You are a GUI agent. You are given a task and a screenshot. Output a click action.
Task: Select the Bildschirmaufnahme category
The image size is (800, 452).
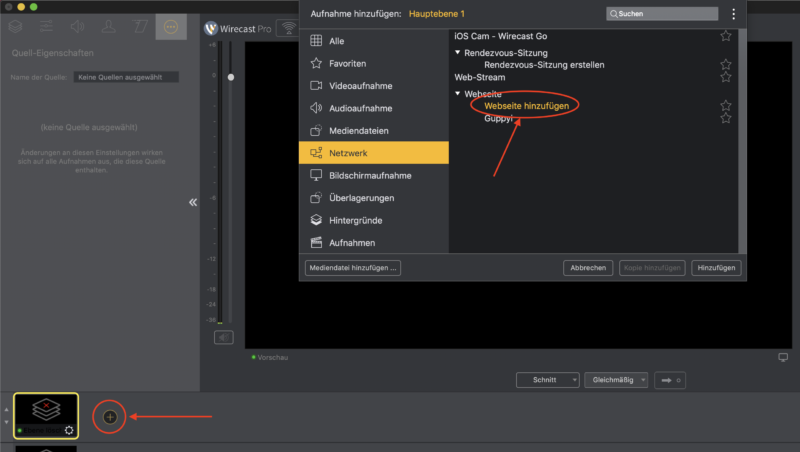[x=374, y=175]
